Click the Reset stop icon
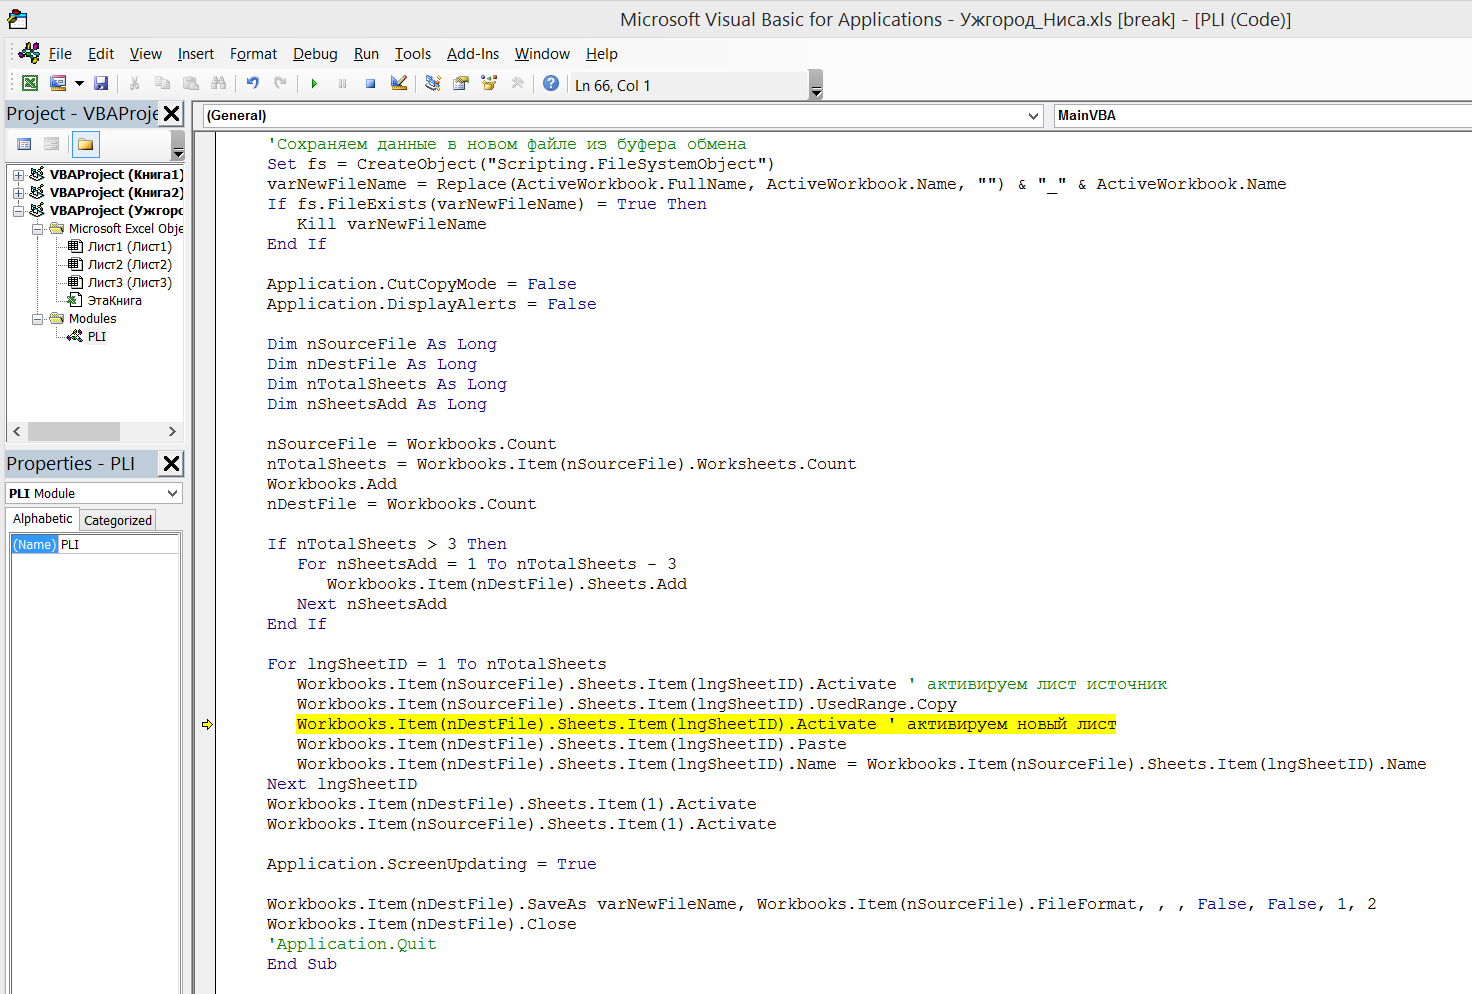This screenshot has height=994, width=1472. (370, 84)
